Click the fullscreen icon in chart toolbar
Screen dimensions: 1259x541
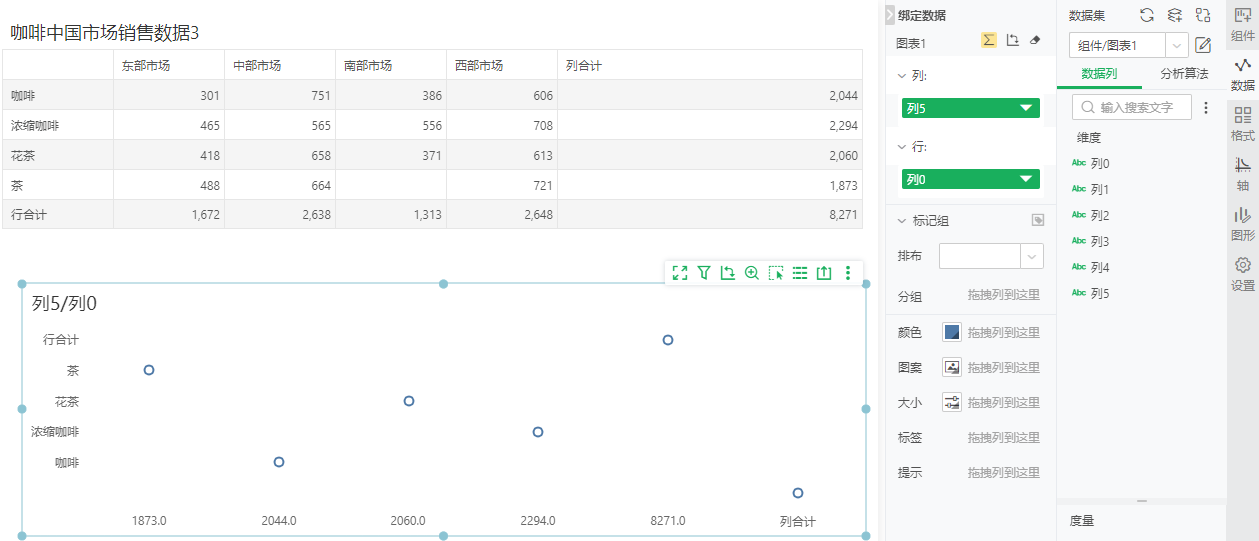(680, 272)
